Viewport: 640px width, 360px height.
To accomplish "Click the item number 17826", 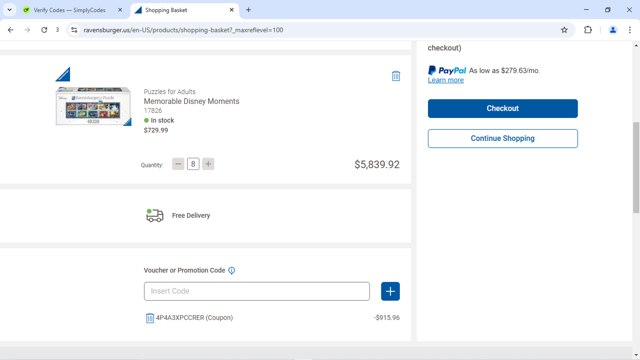I will click(153, 111).
